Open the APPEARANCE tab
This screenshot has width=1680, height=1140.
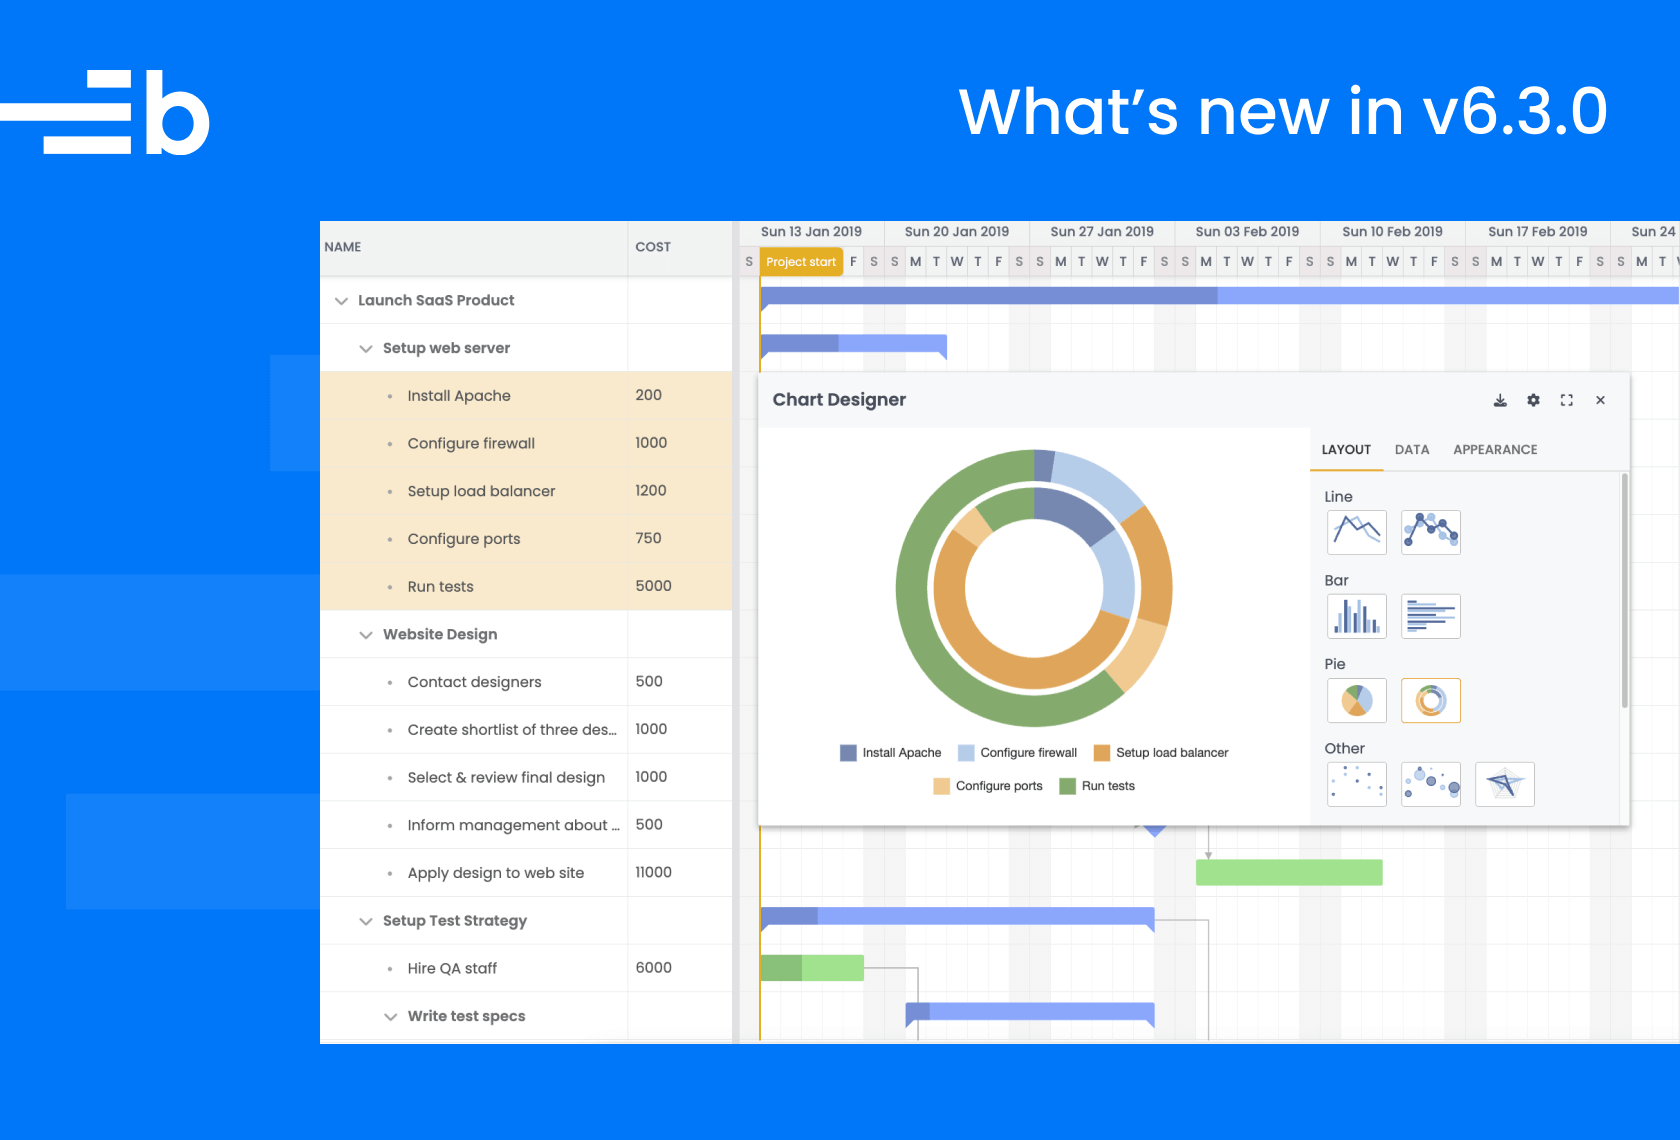1495,450
